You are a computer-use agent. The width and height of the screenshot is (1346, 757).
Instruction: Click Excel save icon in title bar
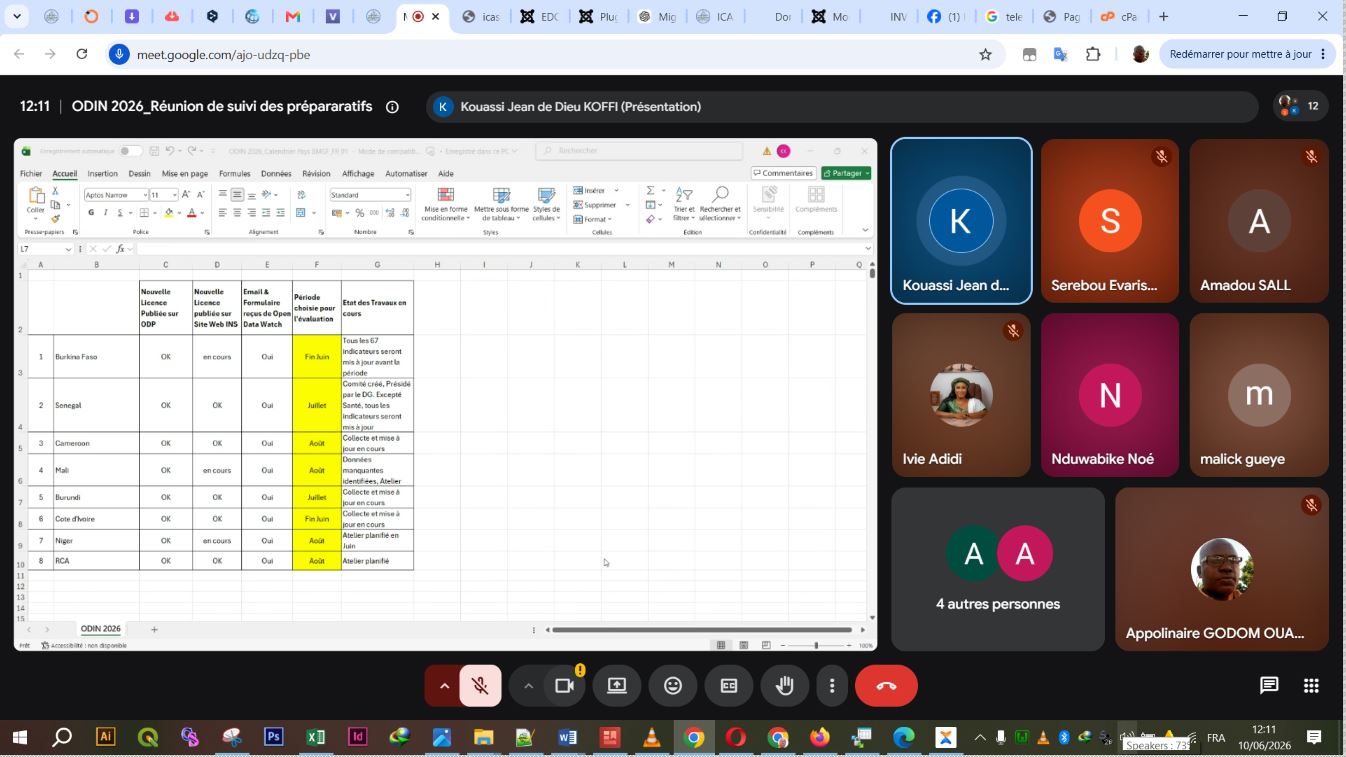point(153,151)
